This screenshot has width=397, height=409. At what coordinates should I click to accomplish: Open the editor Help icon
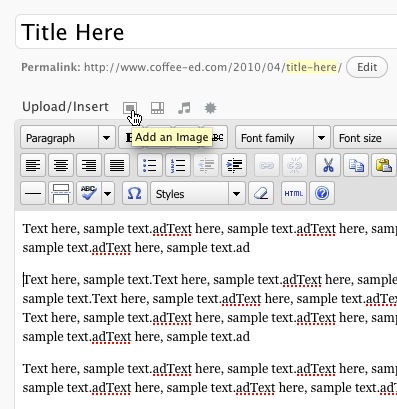pyautogui.click(x=322, y=193)
